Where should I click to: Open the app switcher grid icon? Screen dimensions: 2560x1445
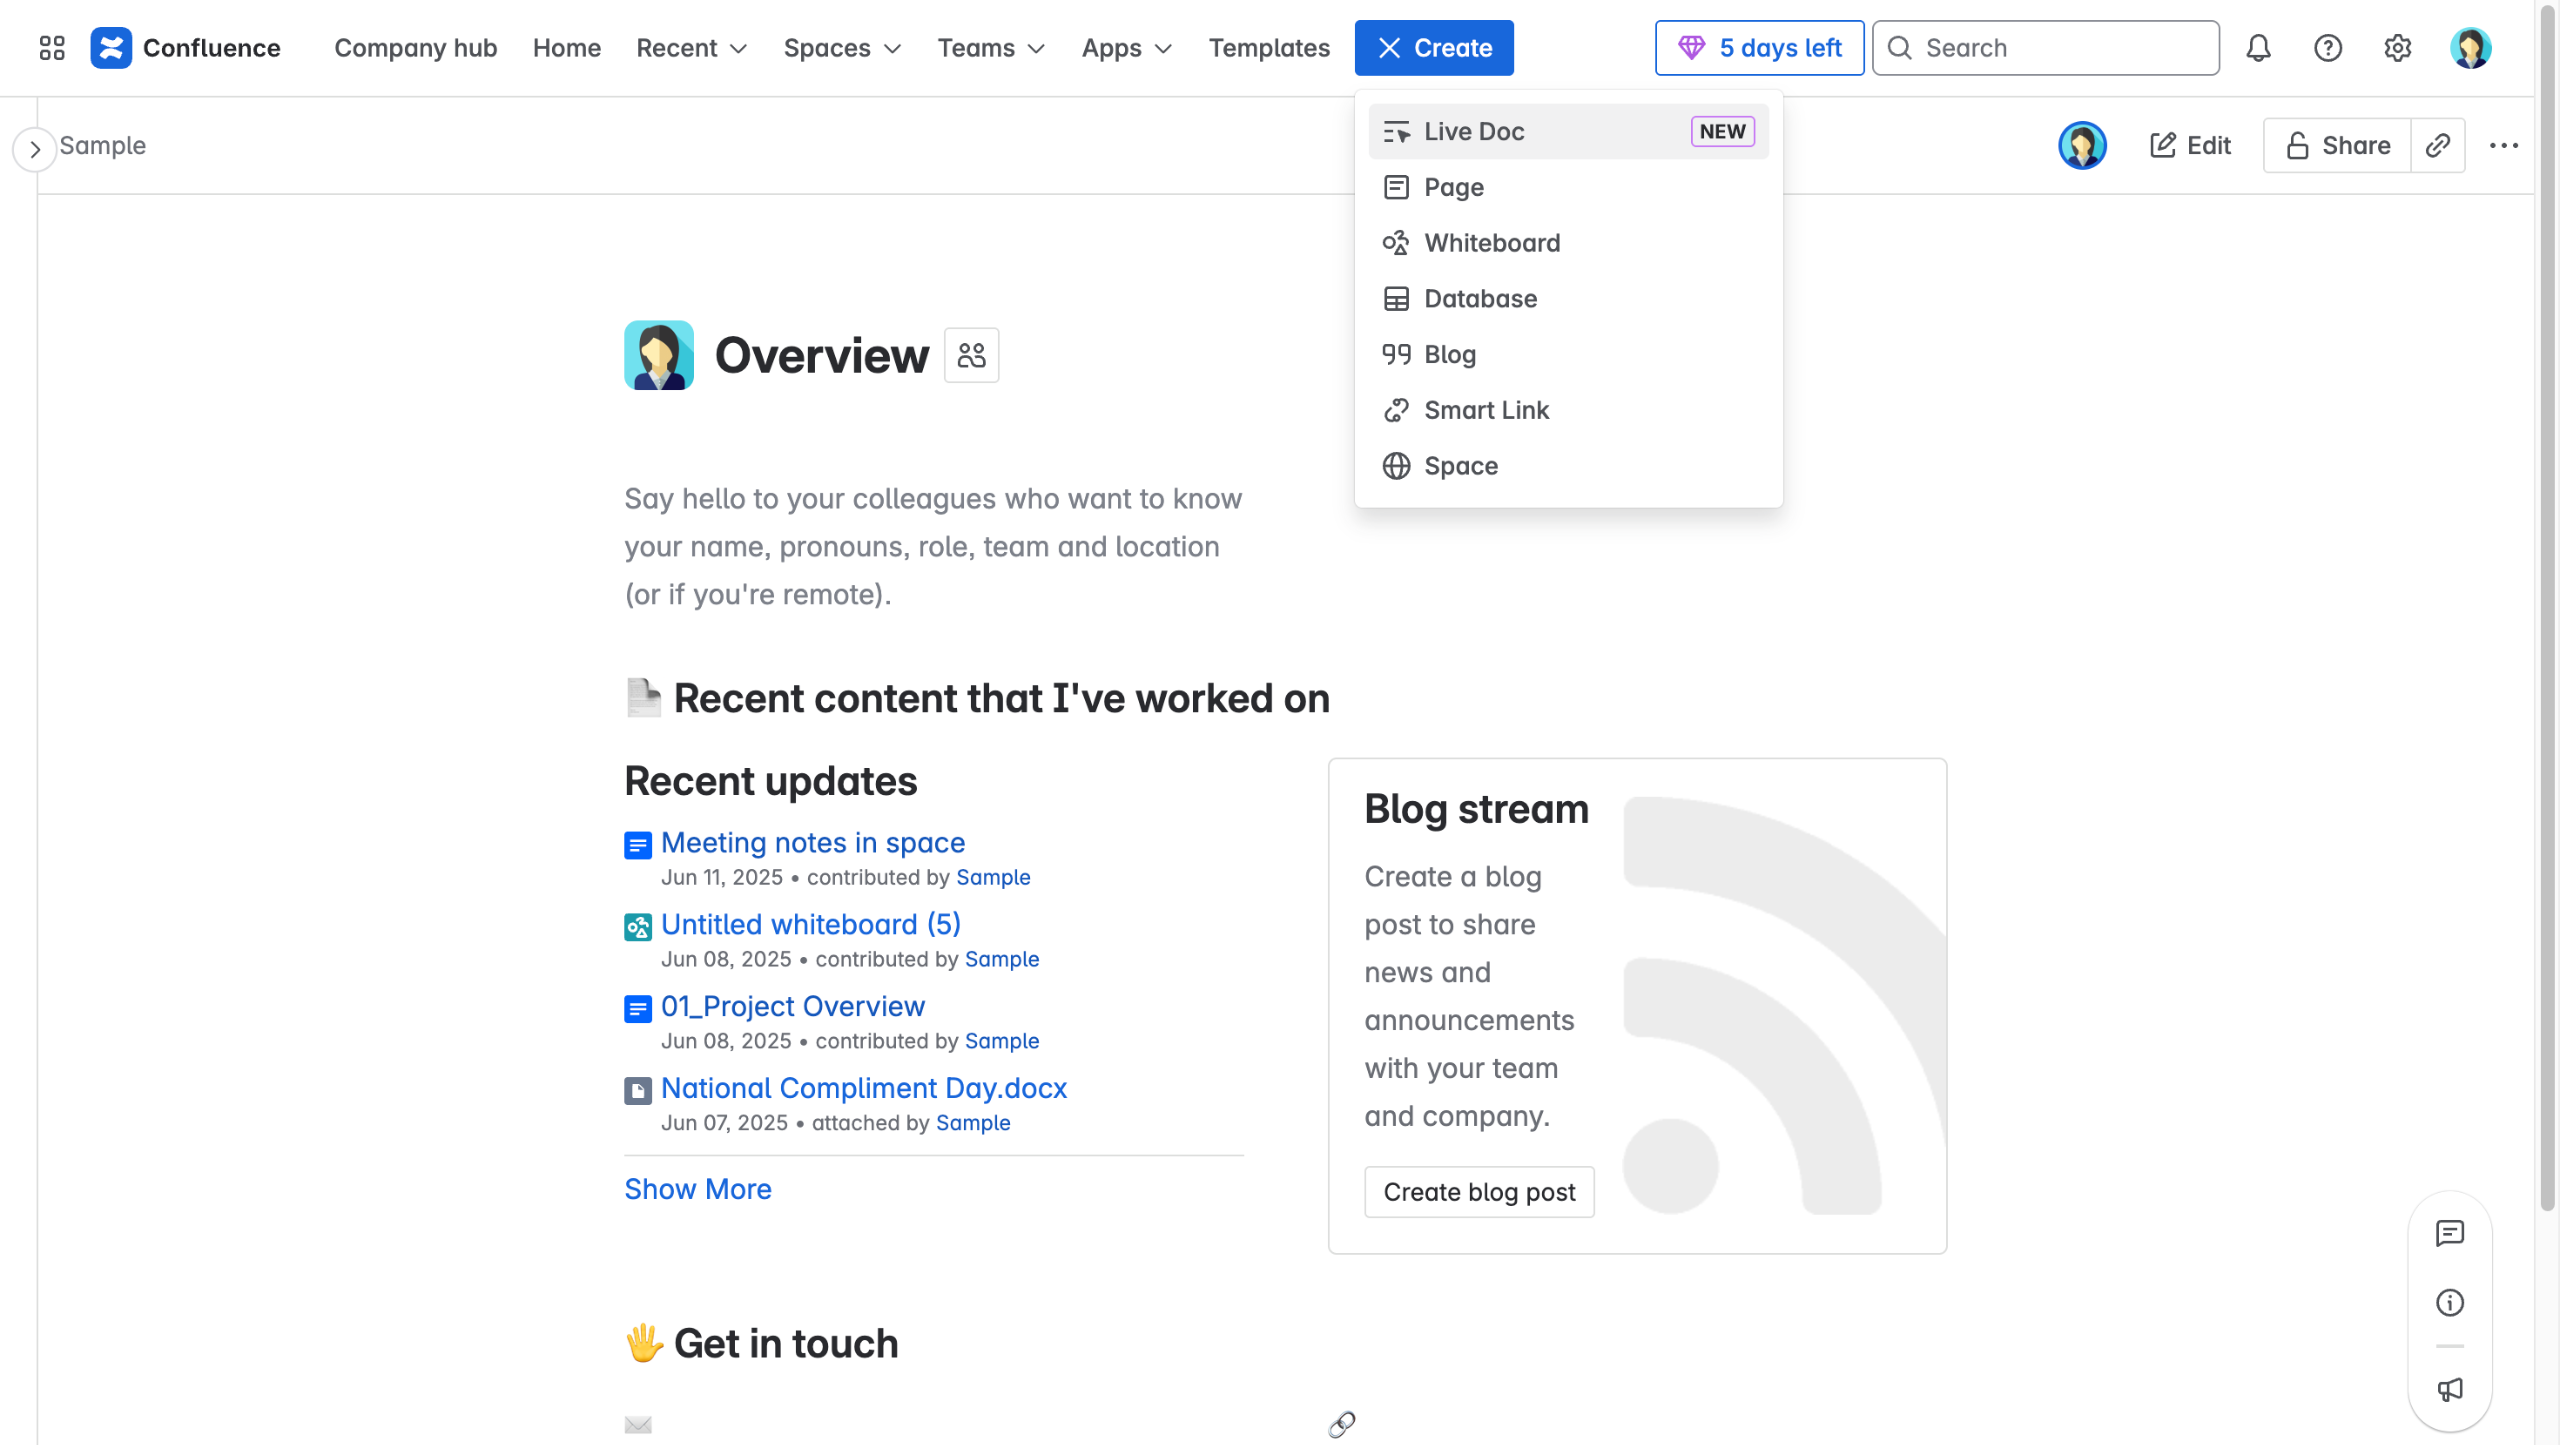52,48
